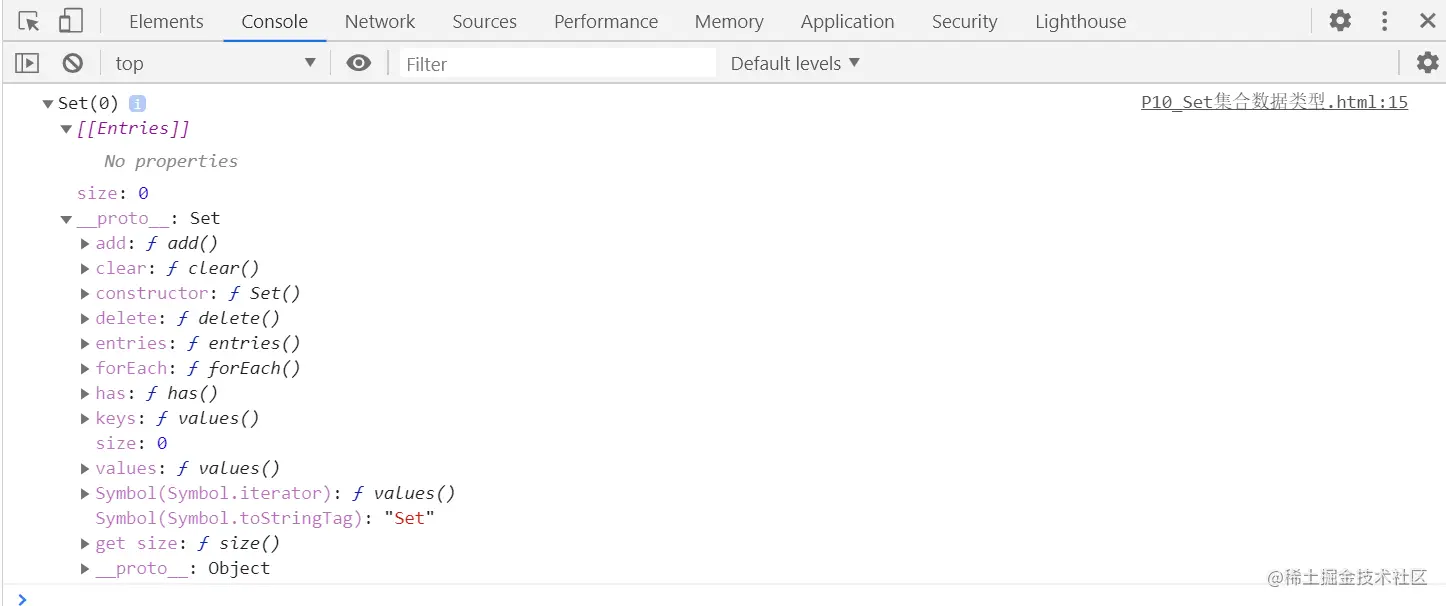Show the console sidebar icon
The image size is (1446, 606).
(x=27, y=63)
